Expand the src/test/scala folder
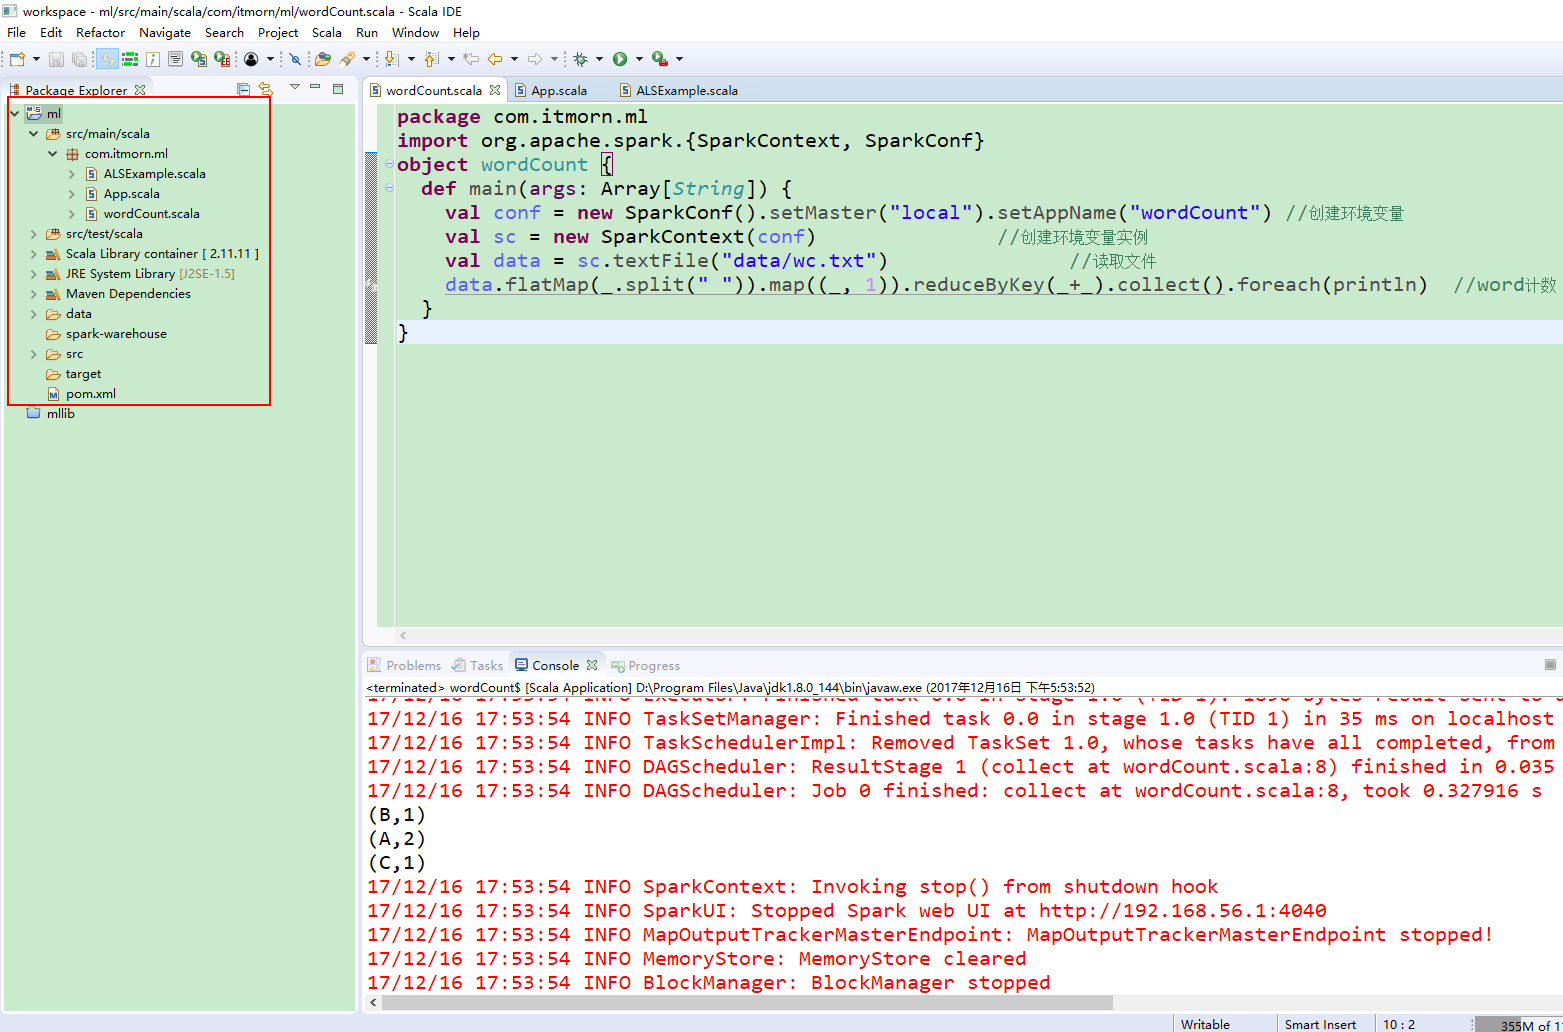The width and height of the screenshot is (1563, 1032). click(34, 234)
